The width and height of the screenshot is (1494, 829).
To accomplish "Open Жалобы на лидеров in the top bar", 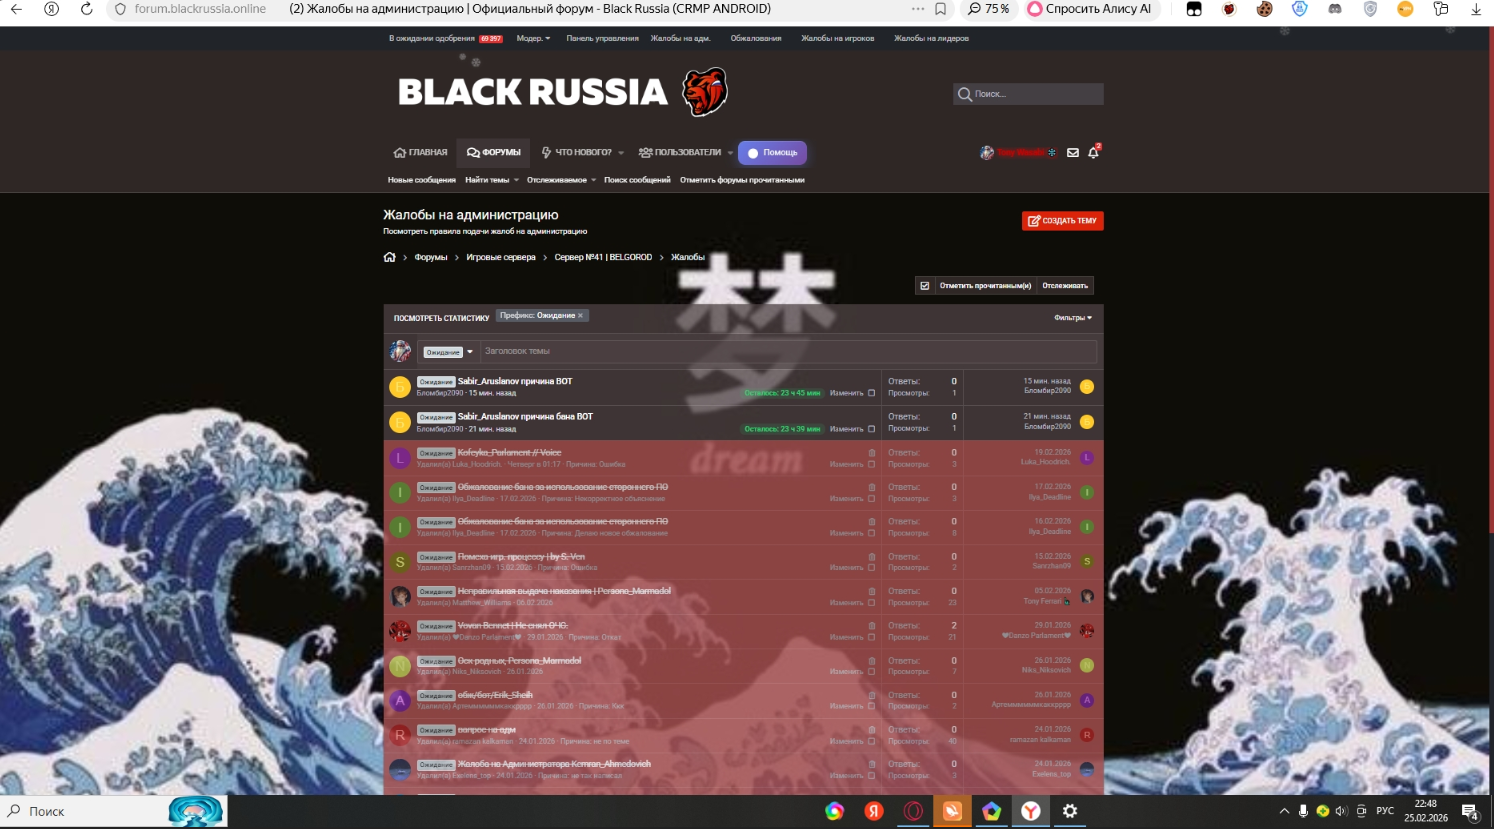I will (x=931, y=39).
